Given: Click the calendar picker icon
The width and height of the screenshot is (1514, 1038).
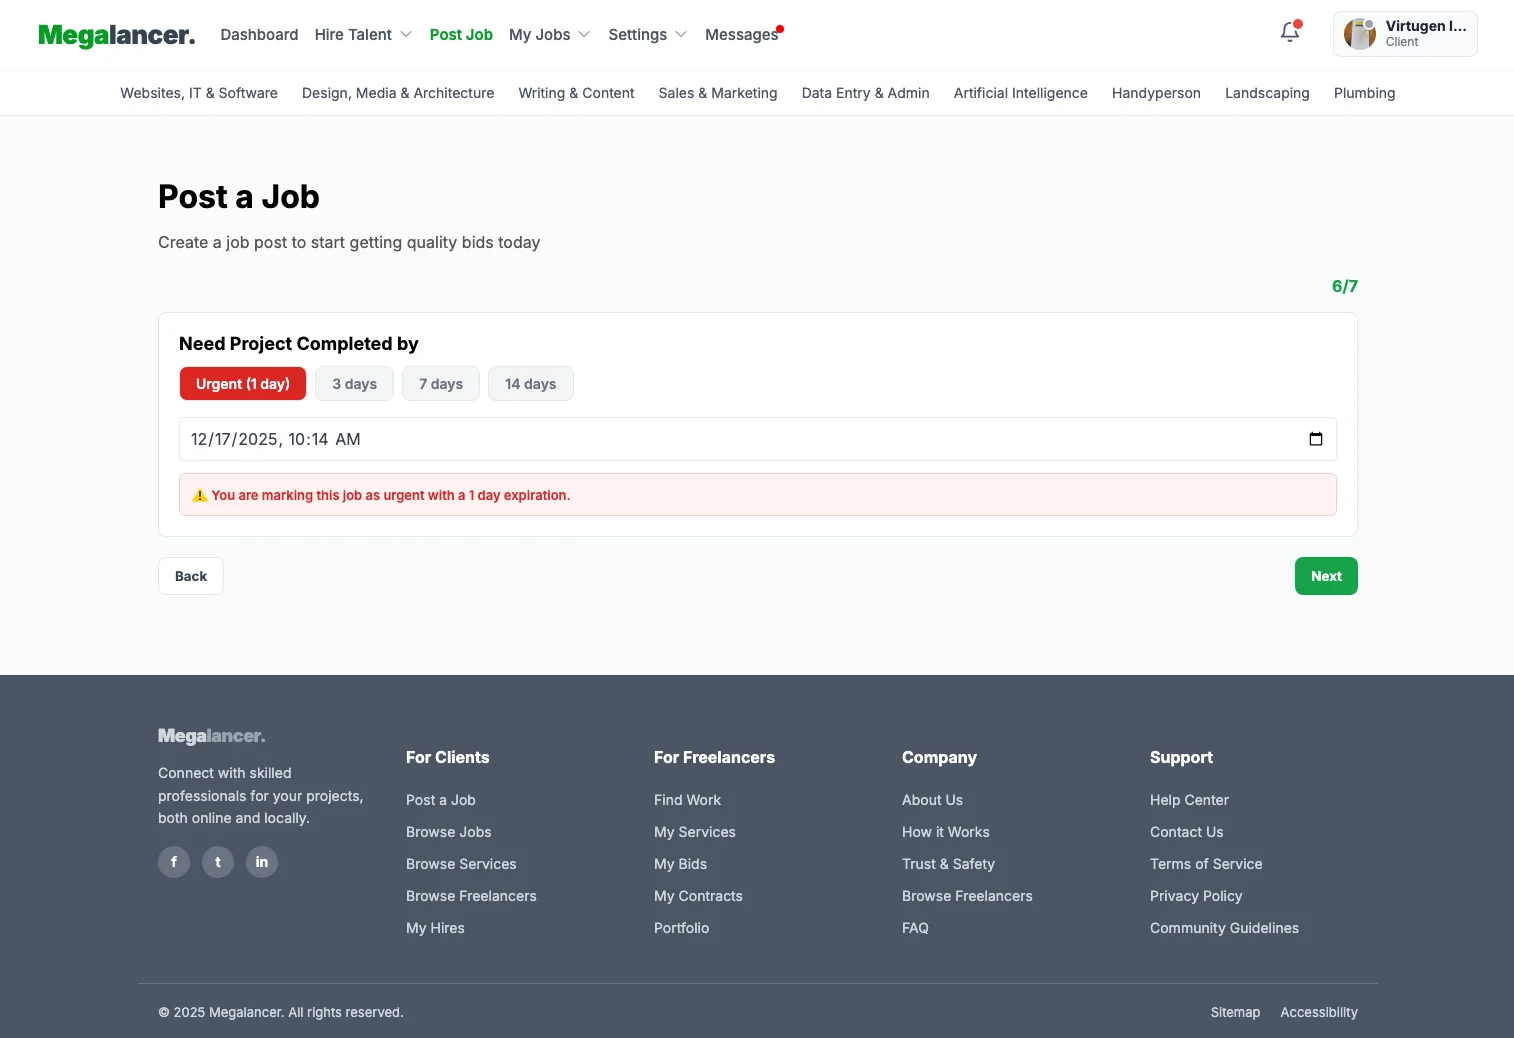Looking at the screenshot, I should (1315, 439).
